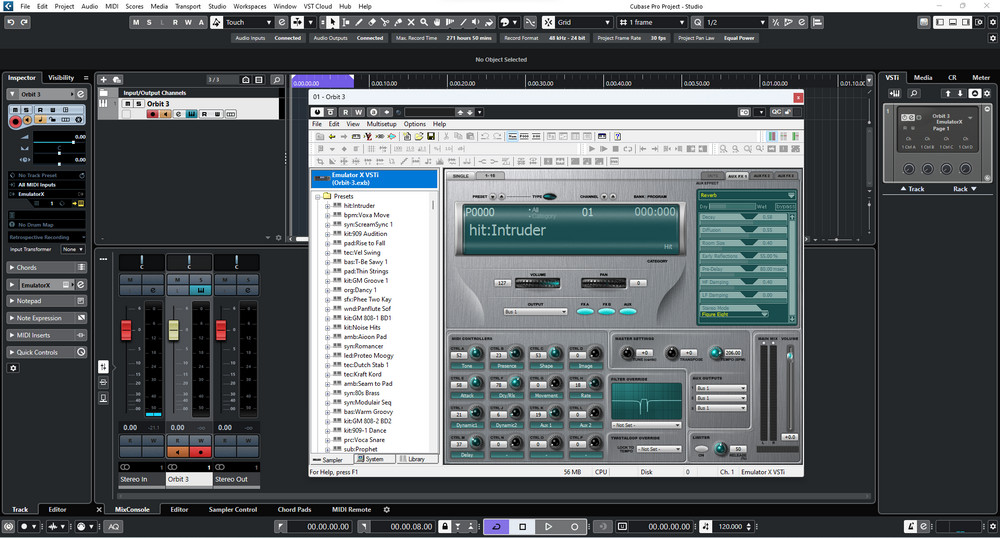Click the Iterative Quantize icon next to 1/2
This screenshot has height=538, width=1000.
(776, 22)
